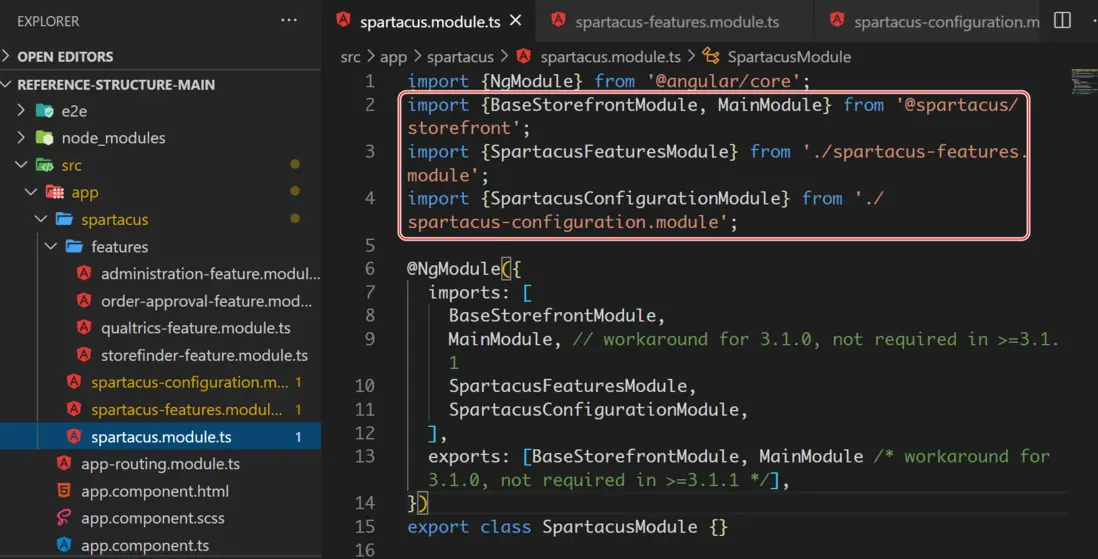Click problem badge on spartacus.module.ts row
The width and height of the screenshot is (1098, 559).
[298, 437]
